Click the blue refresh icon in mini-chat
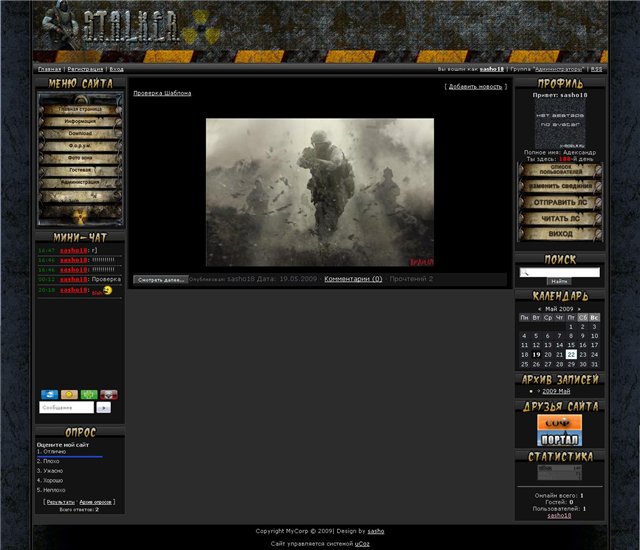This screenshot has width=640, height=550. (49, 395)
